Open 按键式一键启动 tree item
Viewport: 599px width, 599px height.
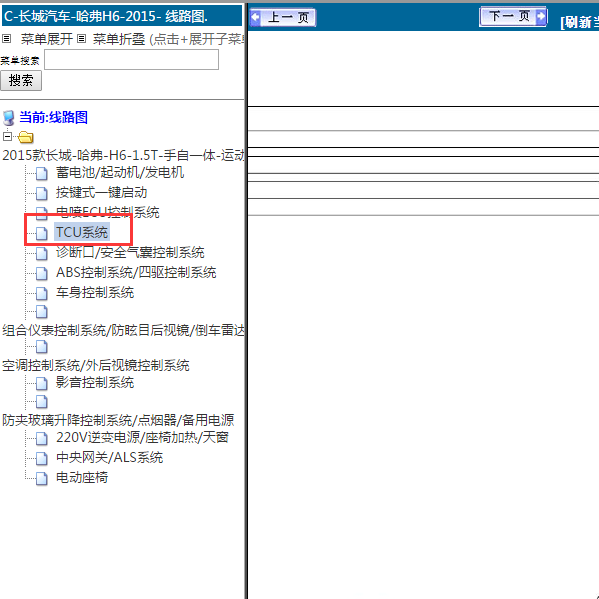click(102, 193)
